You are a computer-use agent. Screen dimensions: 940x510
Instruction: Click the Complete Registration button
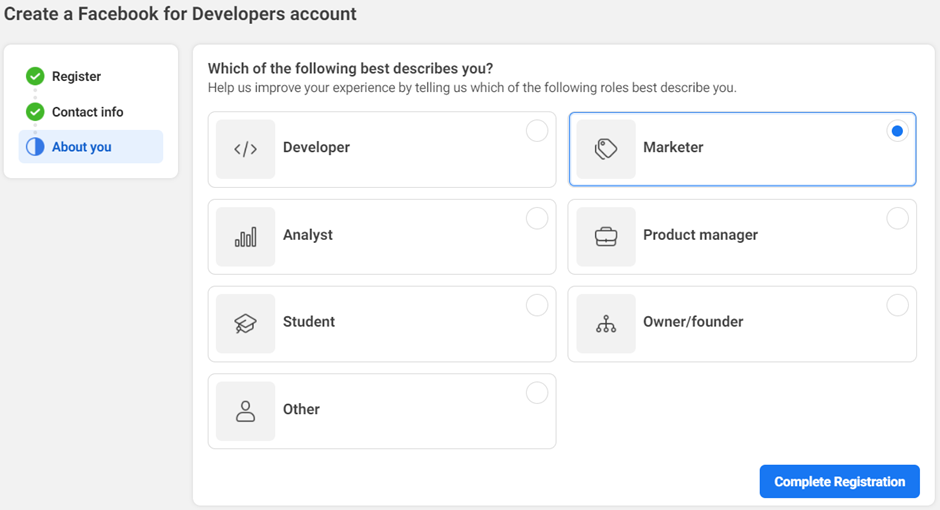point(839,481)
